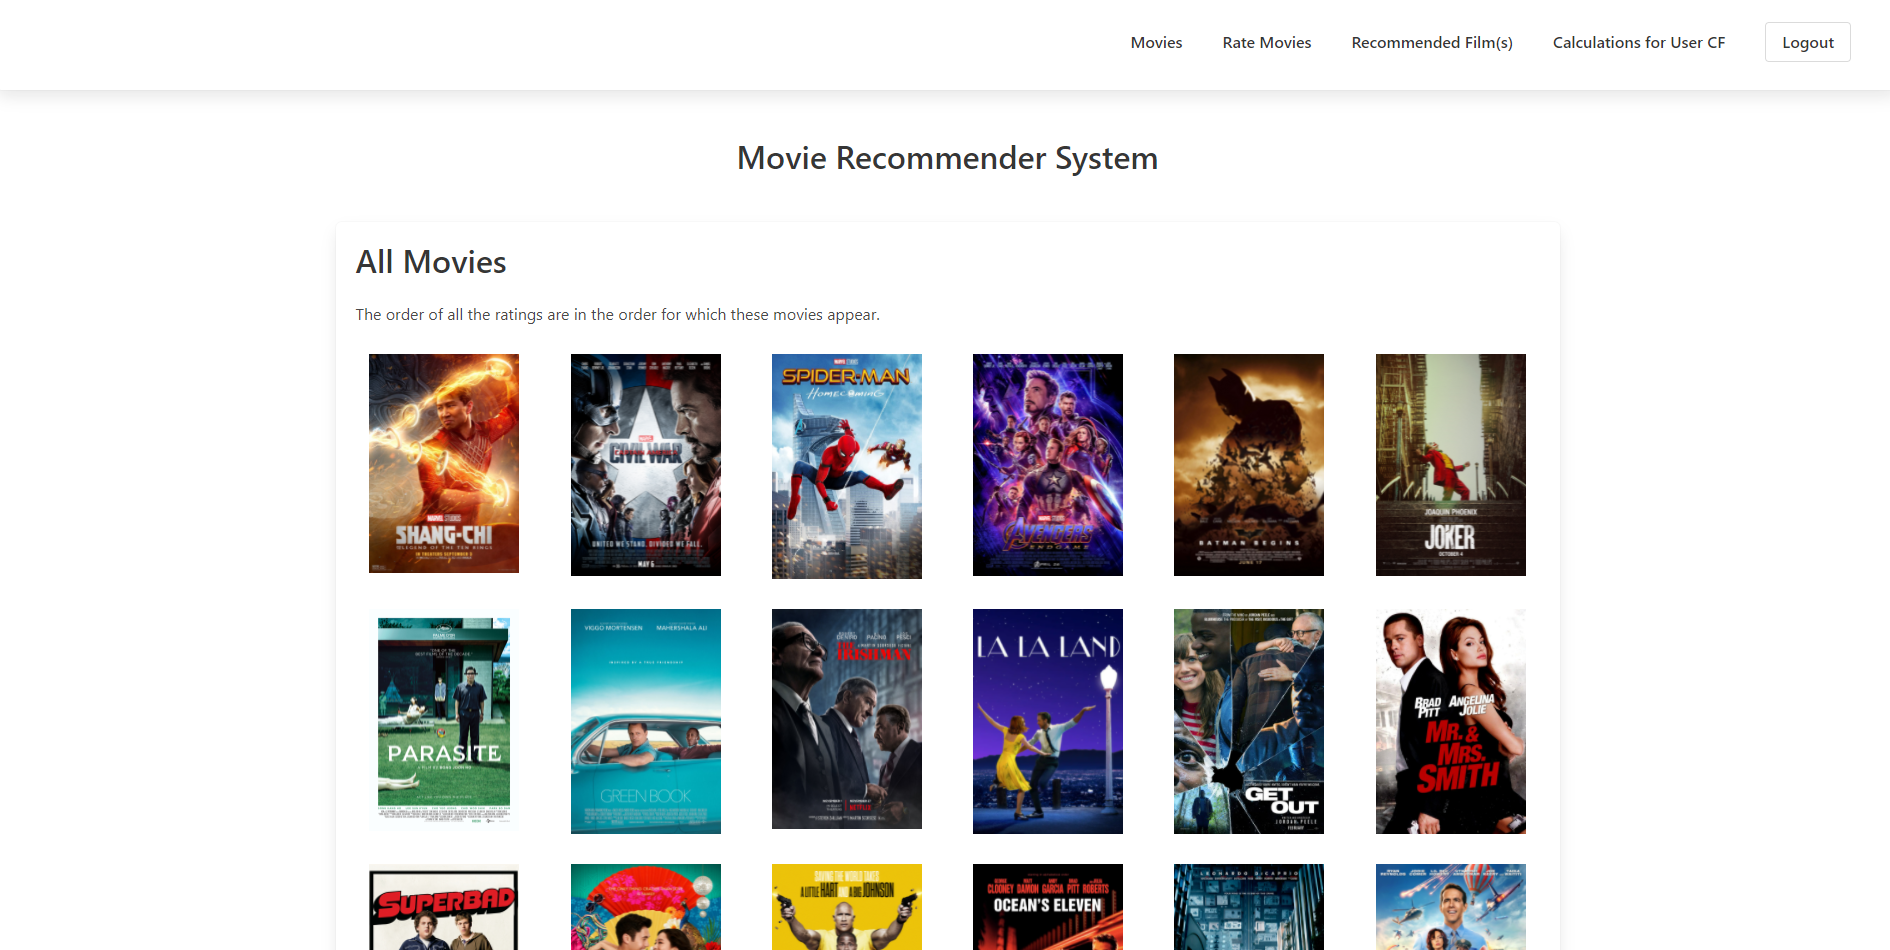Select the Captain America Civil War poster
Viewport: 1890px width, 950px height.
pos(646,465)
